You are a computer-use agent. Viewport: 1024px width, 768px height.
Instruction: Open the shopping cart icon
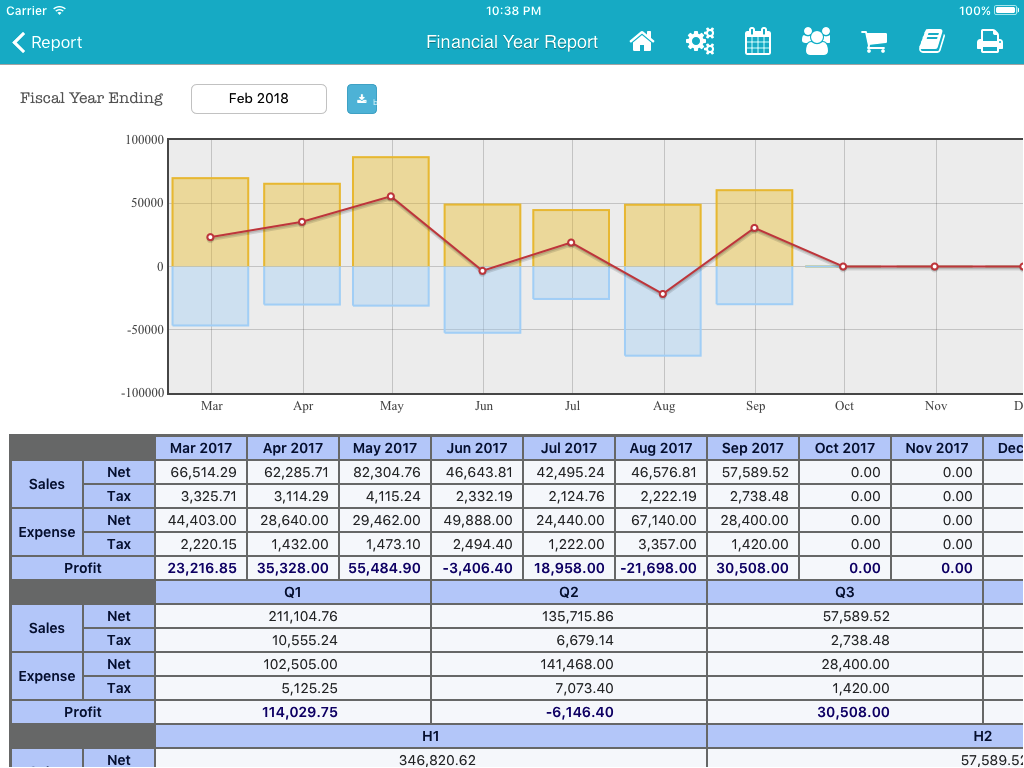pos(875,42)
